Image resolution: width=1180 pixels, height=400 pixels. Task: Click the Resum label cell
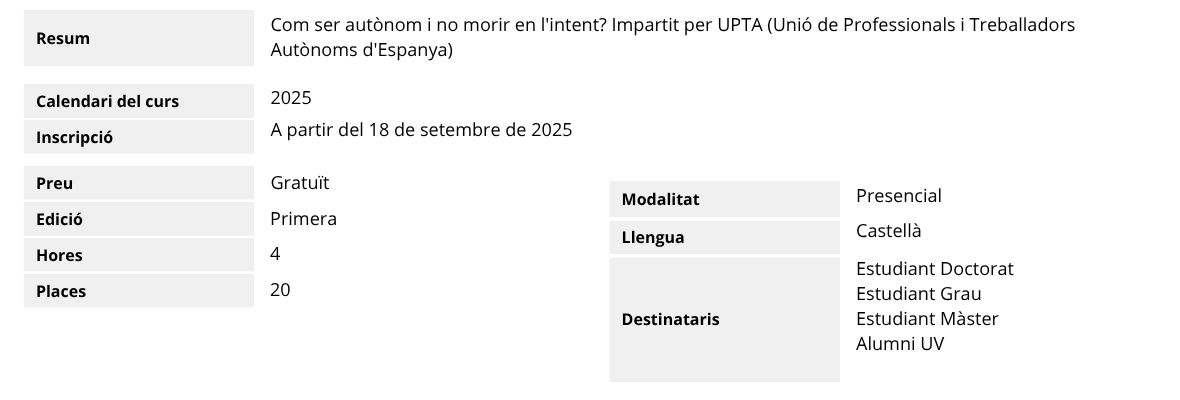coord(139,38)
